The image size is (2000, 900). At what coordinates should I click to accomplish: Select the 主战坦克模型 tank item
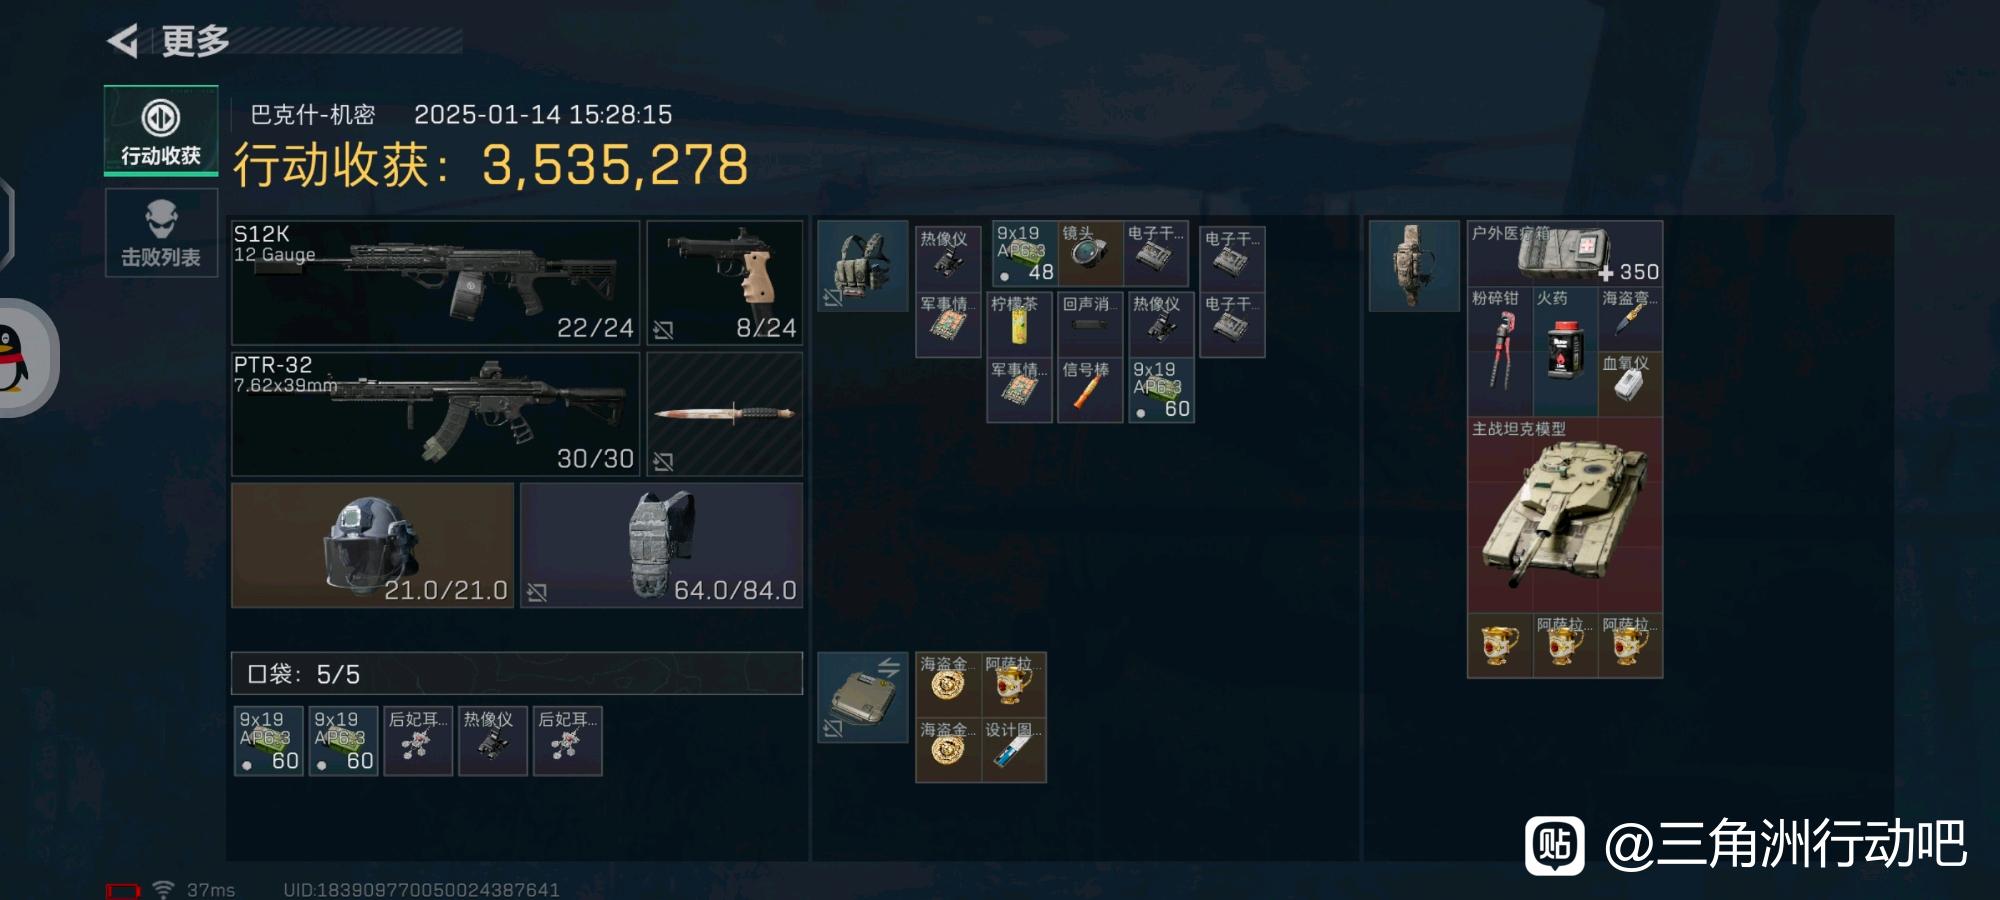click(x=1565, y=515)
